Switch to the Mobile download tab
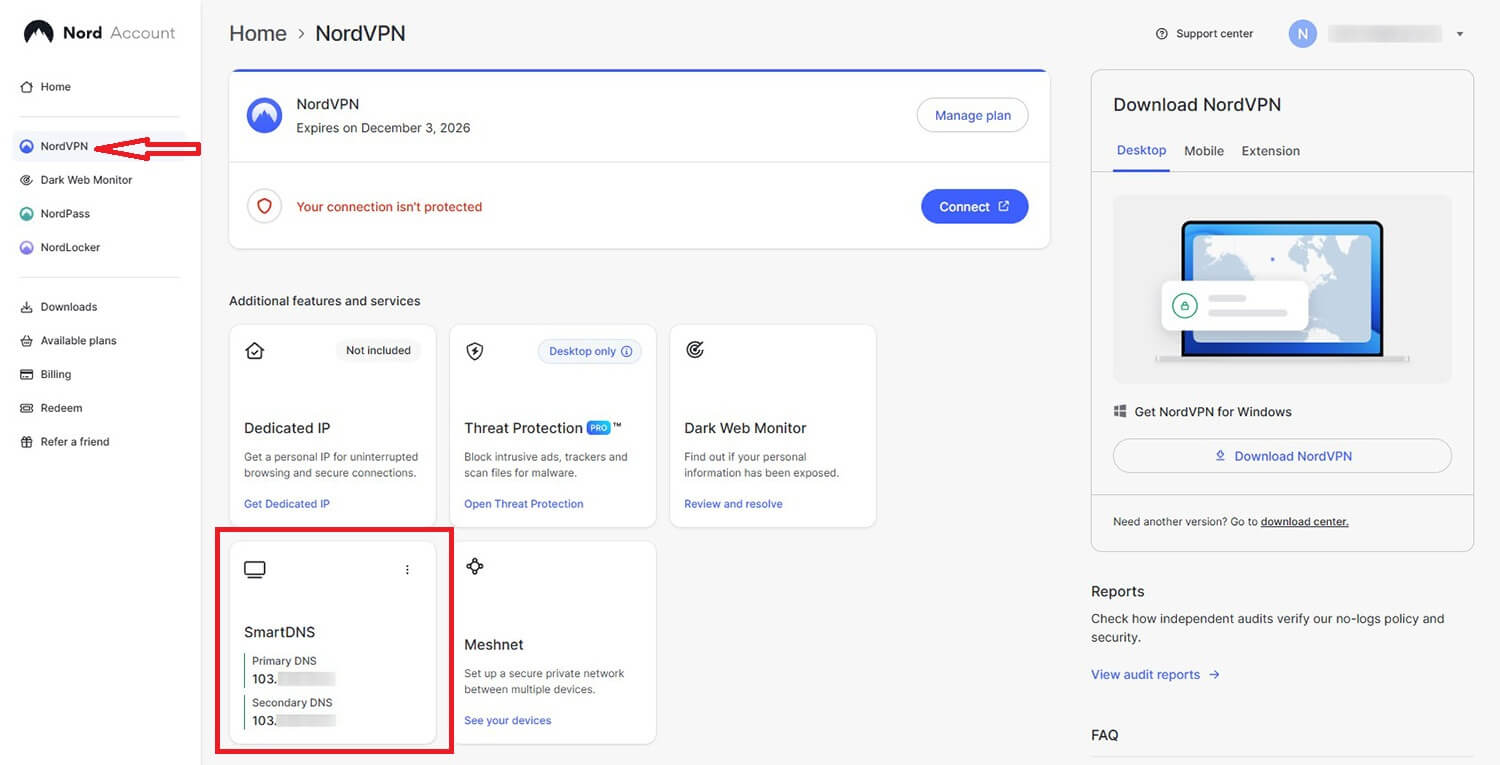This screenshot has width=1500, height=765. pyautogui.click(x=1203, y=151)
